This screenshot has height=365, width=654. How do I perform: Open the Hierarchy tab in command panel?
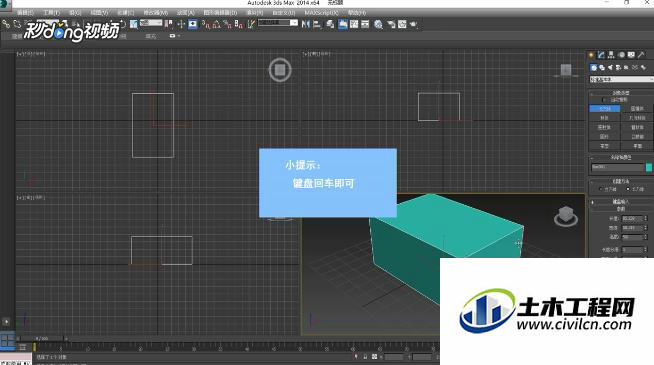pyautogui.click(x=611, y=55)
